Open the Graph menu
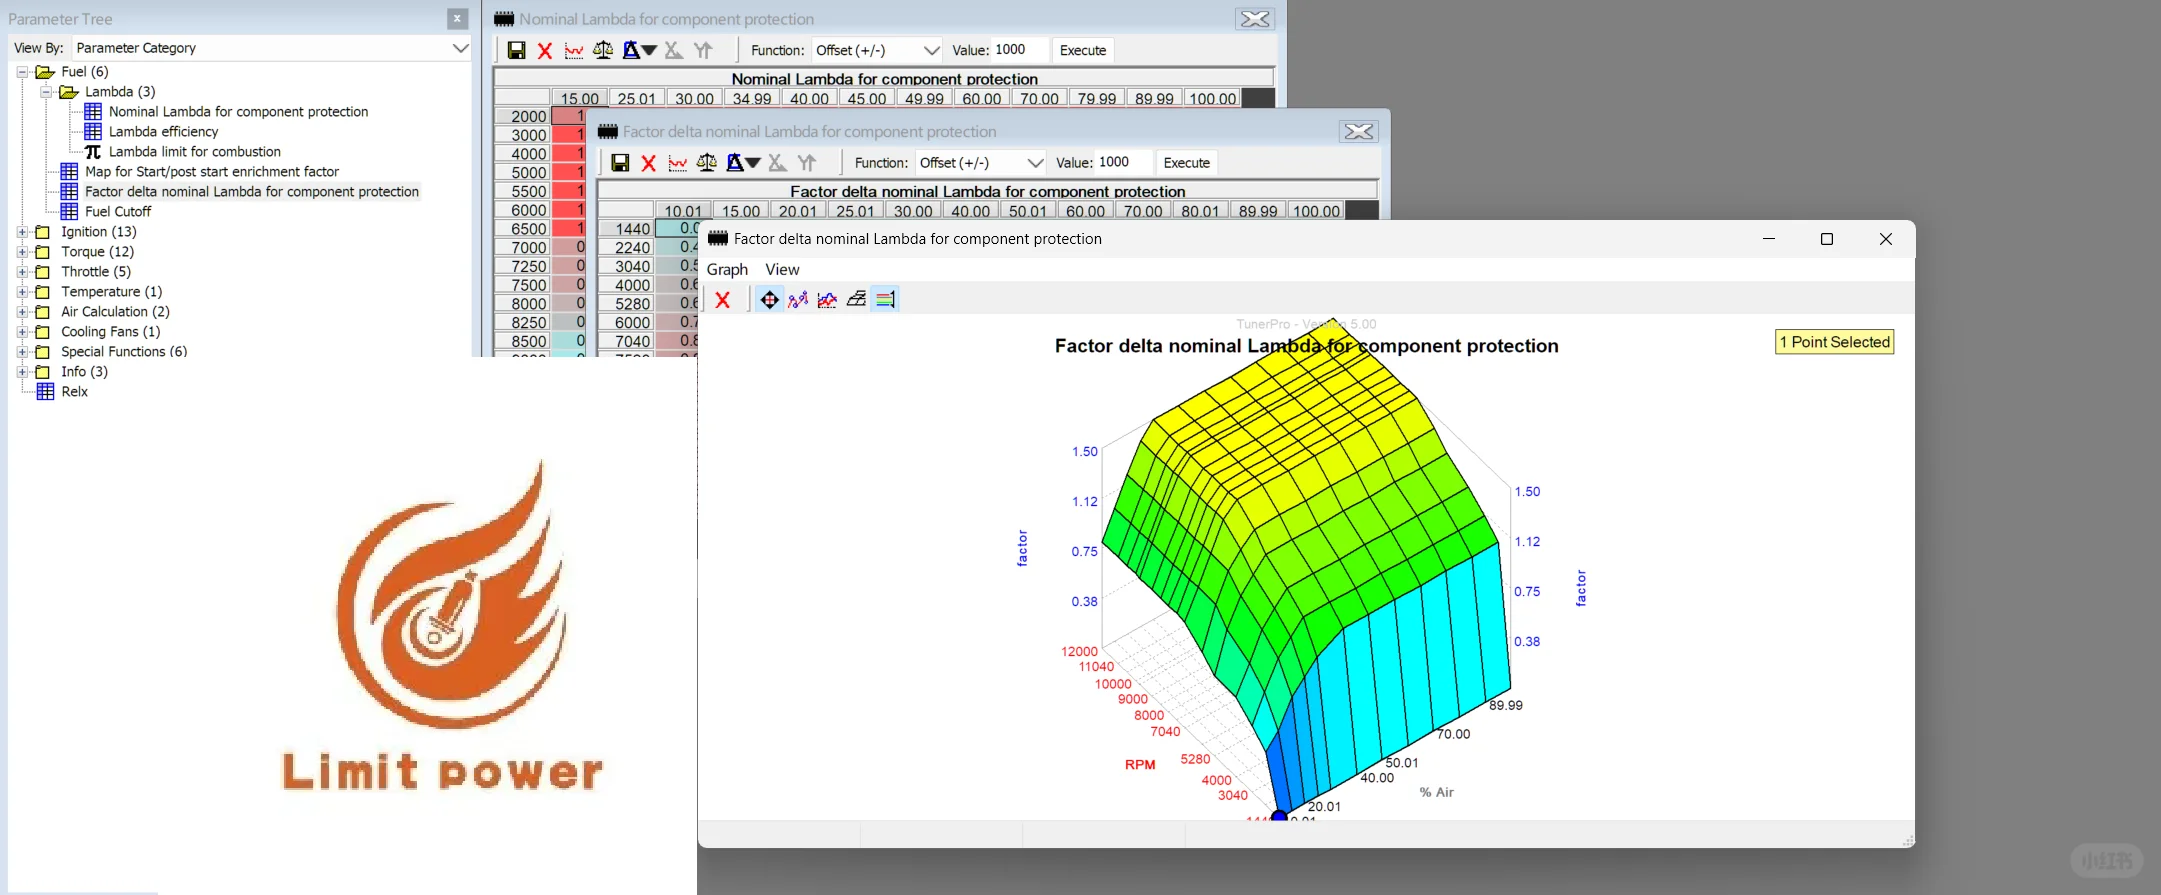The image size is (2161, 895). coord(727,270)
